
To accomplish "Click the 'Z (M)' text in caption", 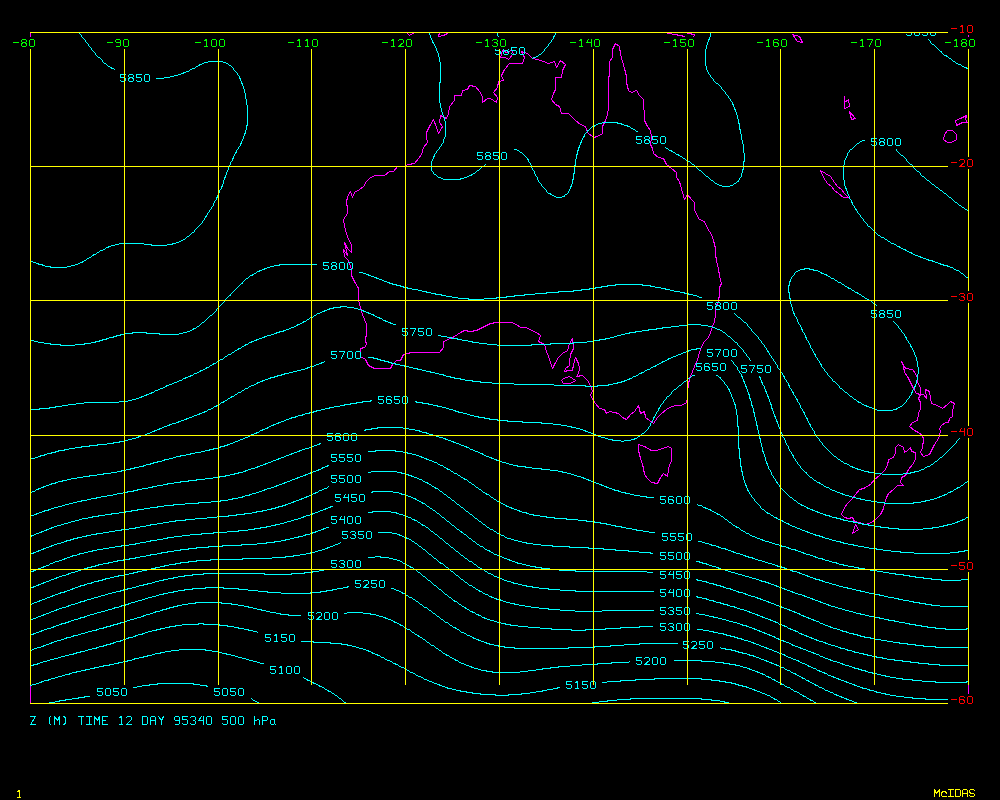I will tap(48, 720).
